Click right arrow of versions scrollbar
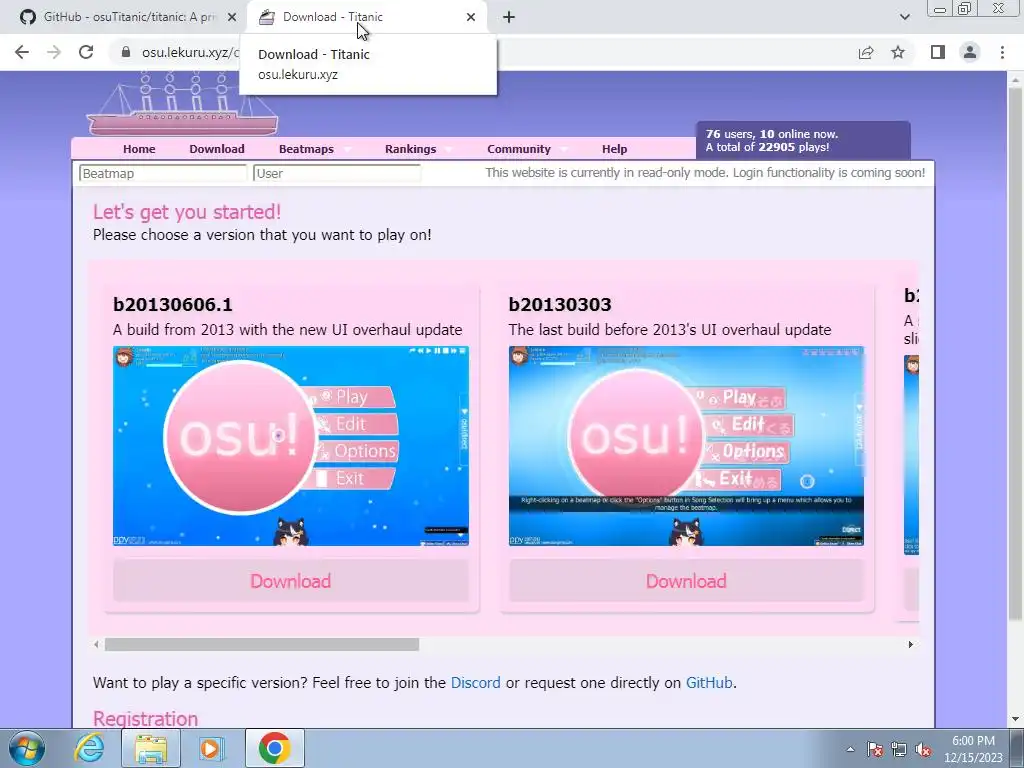The image size is (1024, 768). coord(910,645)
